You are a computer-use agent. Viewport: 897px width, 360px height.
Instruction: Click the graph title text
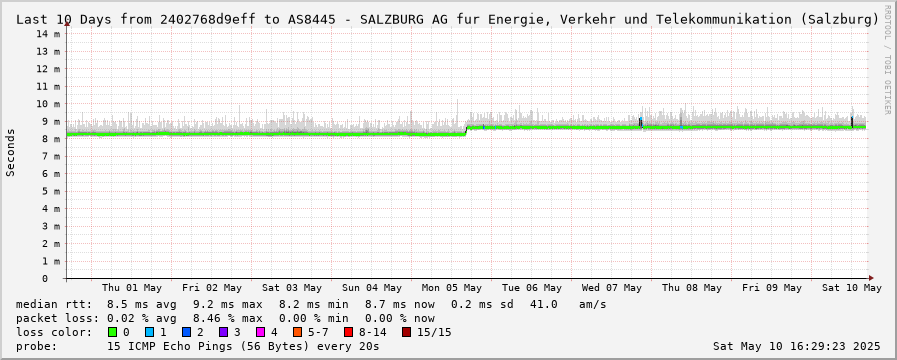coord(447,19)
